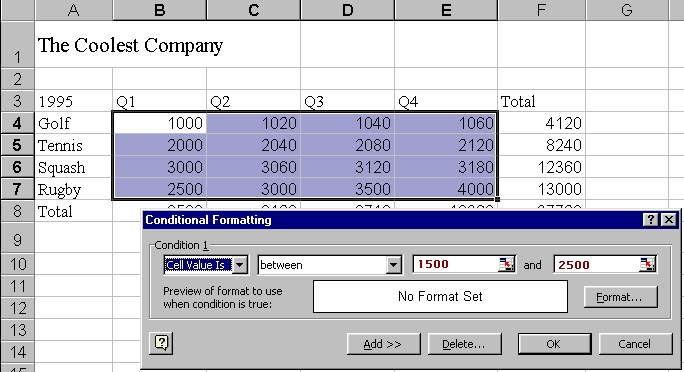Click the cell with value 2120
Screen dimensions: 684x372
446,145
